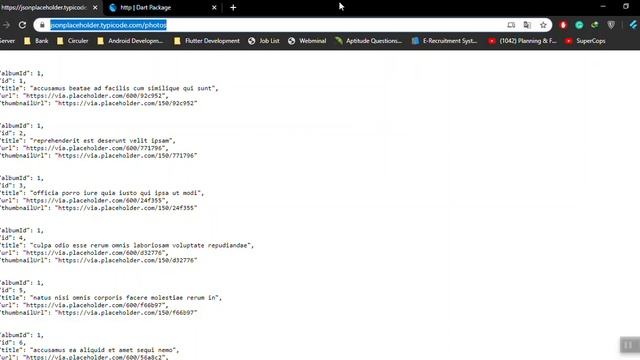Viewport: 640px width, 360px height.
Task: Open the Server bookmark
Action: 7,41
